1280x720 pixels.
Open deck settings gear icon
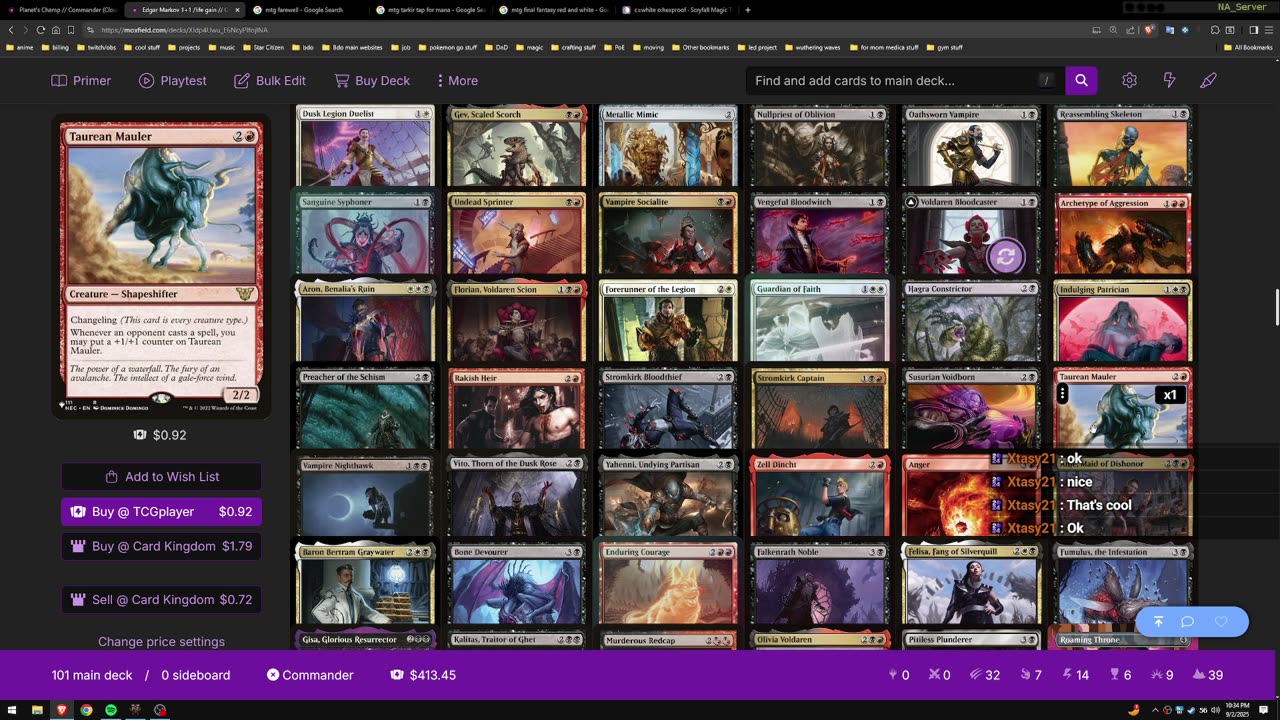(1129, 80)
